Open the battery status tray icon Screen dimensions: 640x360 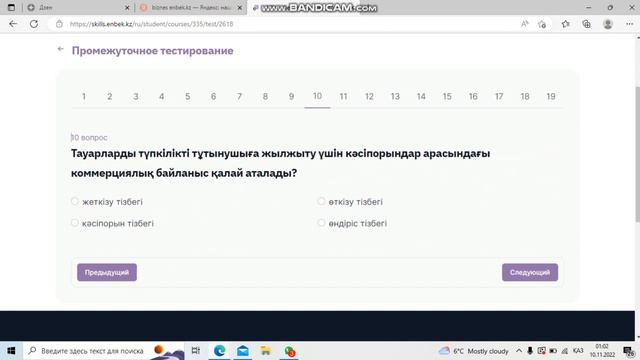553,351
